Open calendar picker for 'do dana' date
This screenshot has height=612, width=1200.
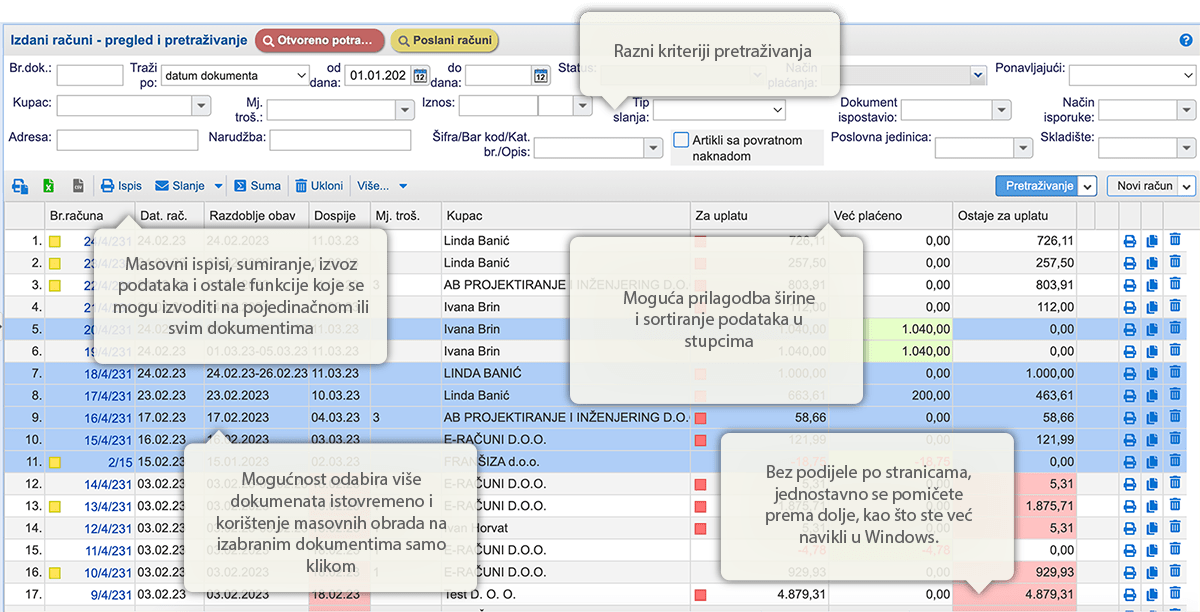(541, 75)
